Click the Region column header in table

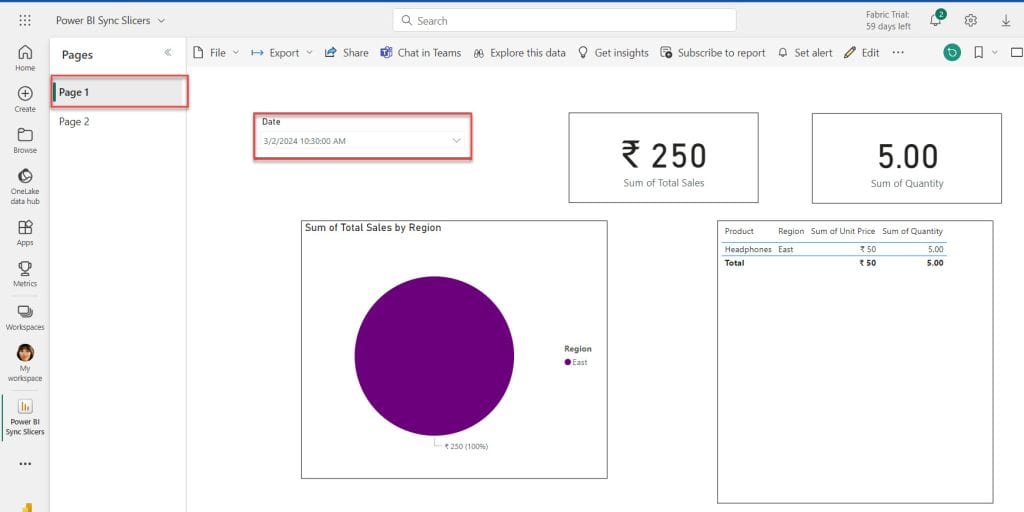coord(791,231)
